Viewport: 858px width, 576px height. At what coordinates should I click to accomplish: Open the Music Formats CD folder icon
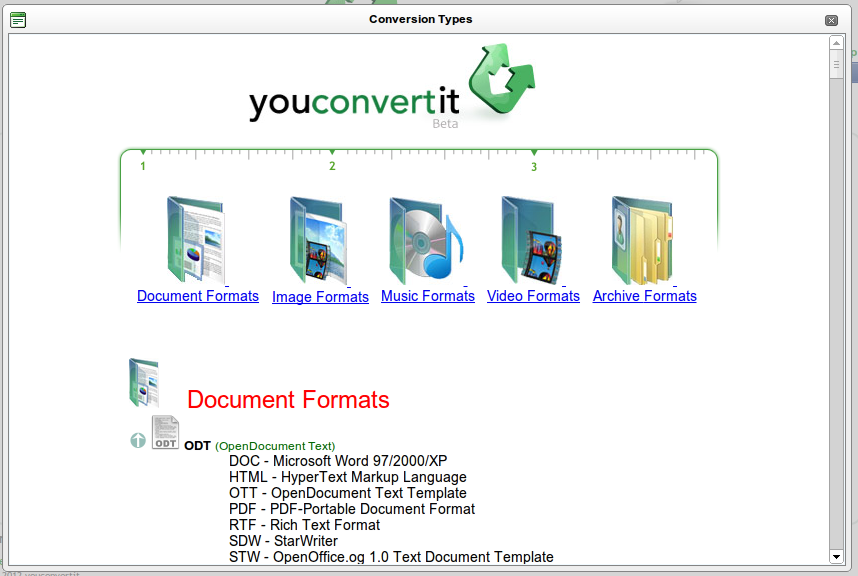426,240
